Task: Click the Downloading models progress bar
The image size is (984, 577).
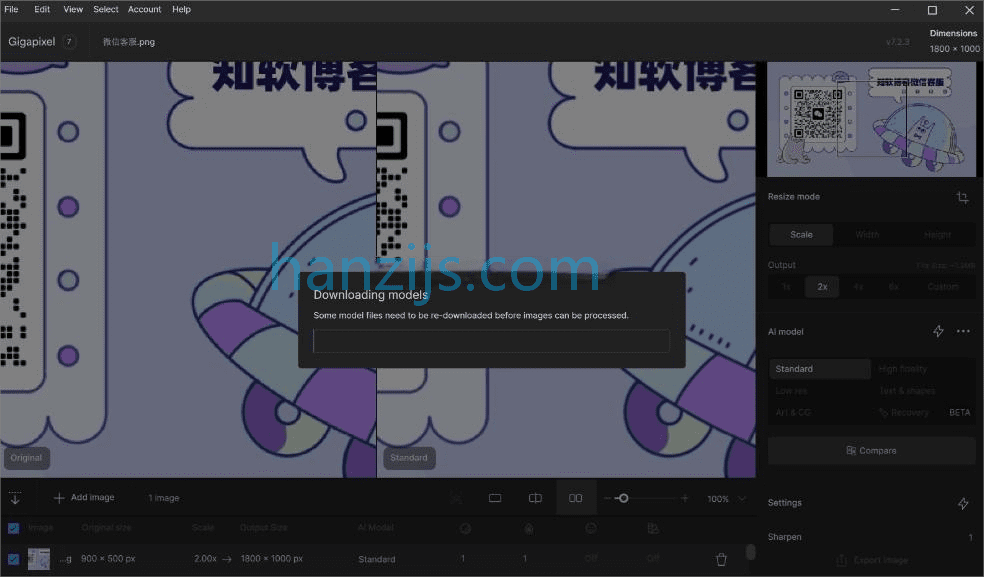Action: 491,341
